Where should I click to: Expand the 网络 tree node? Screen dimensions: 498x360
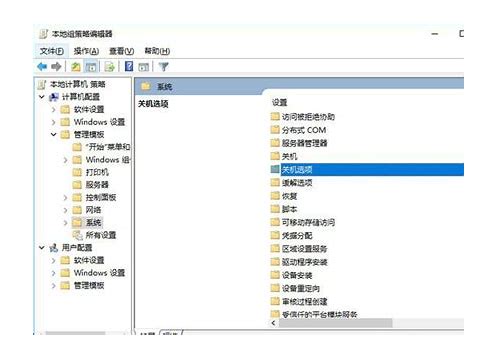[x=66, y=210]
